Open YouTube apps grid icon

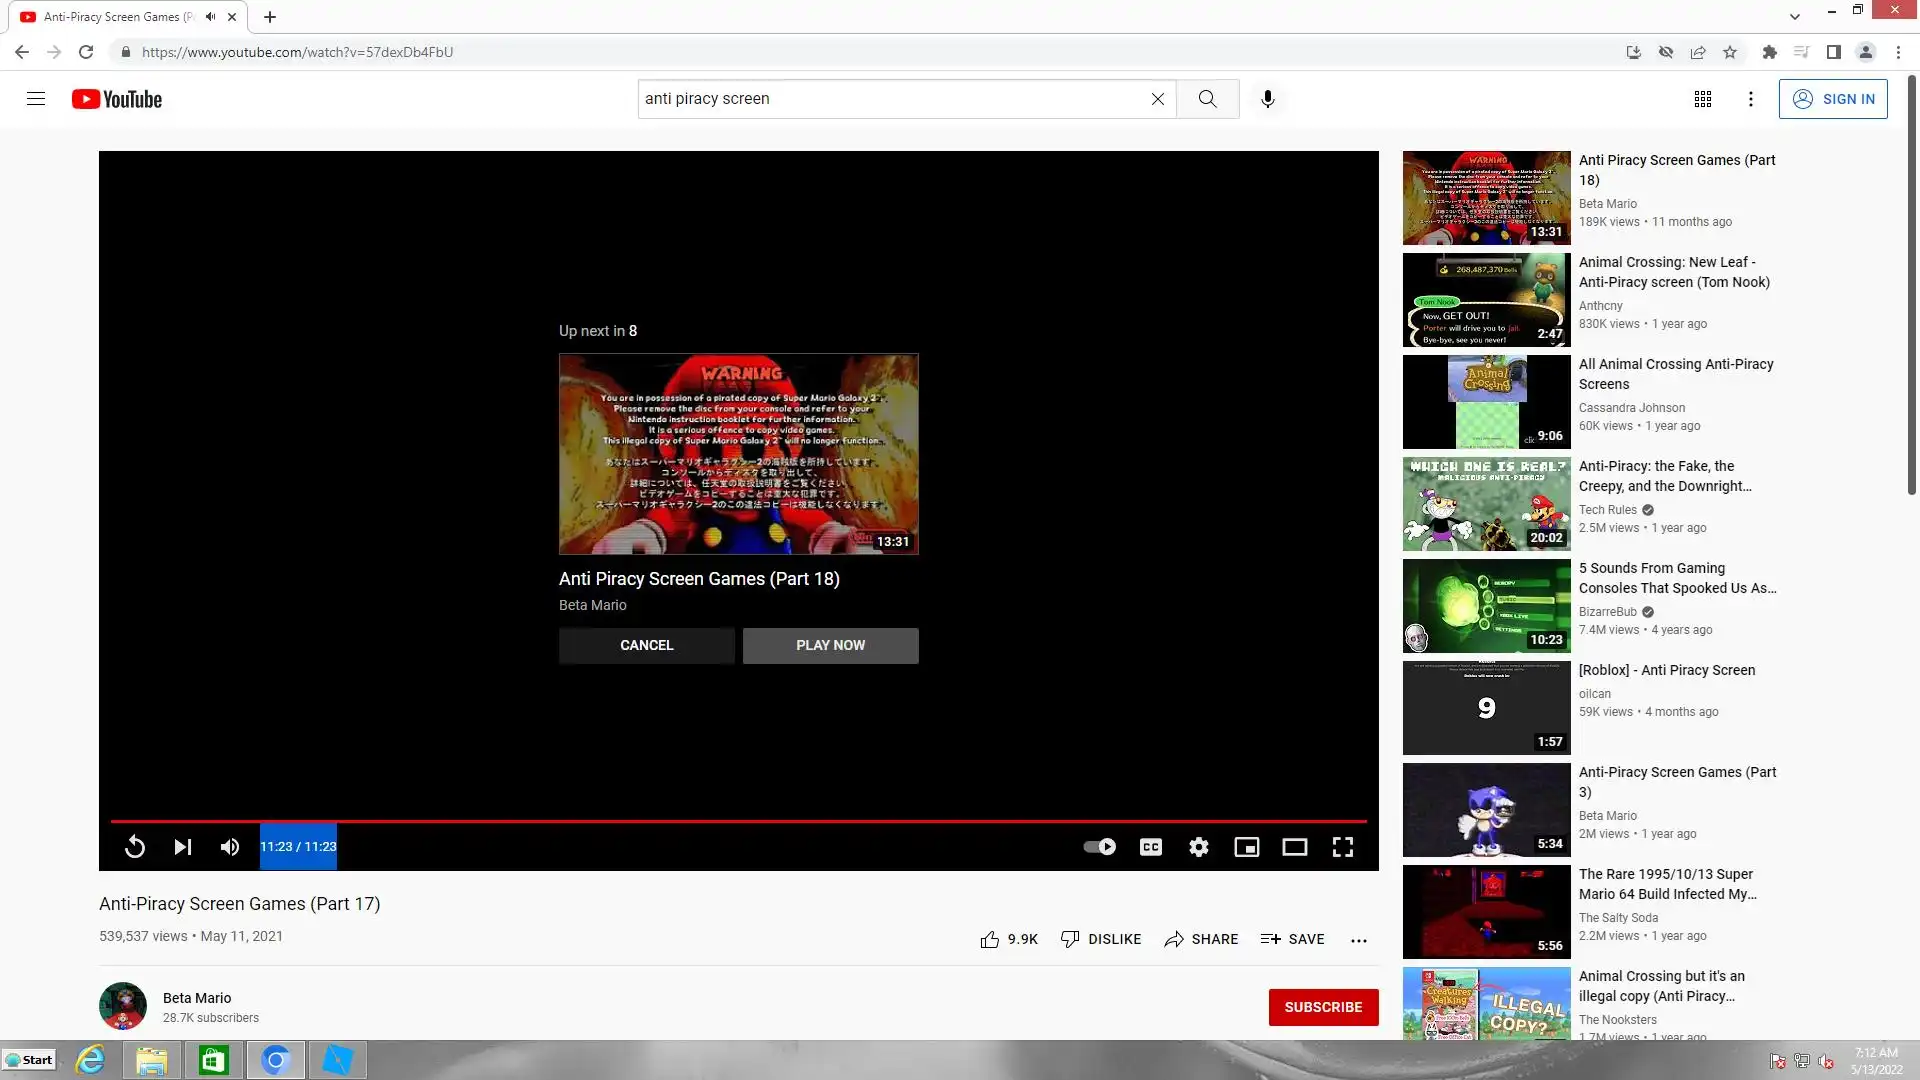[1702, 99]
